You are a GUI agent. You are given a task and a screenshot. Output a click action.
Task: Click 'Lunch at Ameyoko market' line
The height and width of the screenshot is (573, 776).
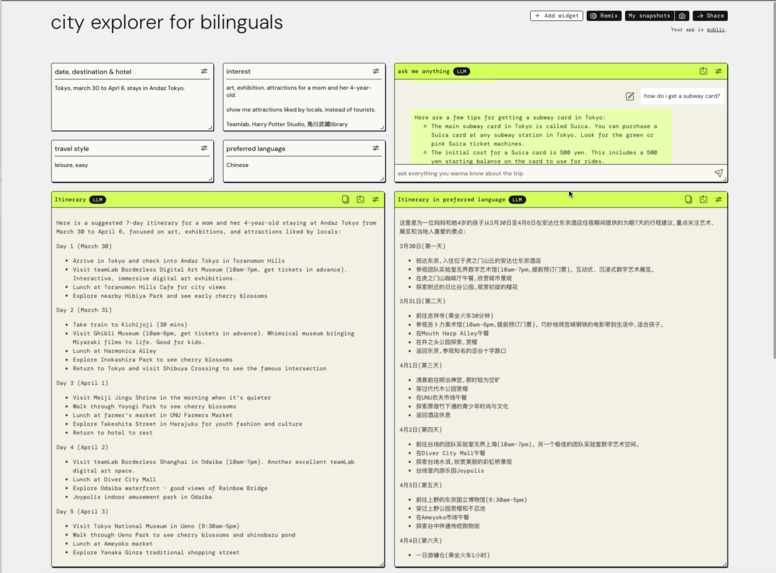tap(112, 543)
